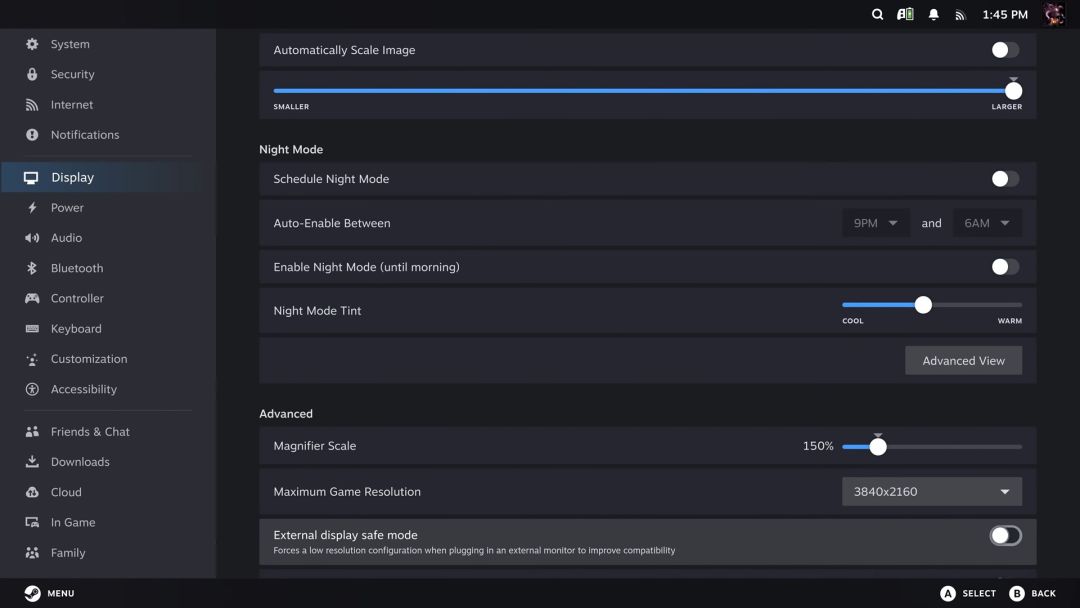
Task: Click the Customization sparkle icon
Action: (x=32, y=359)
